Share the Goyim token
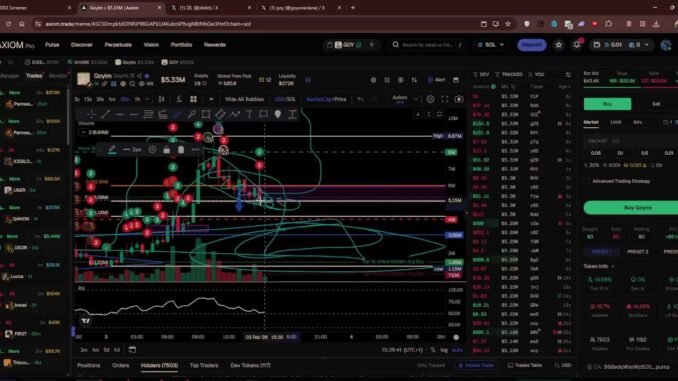 coord(139,76)
